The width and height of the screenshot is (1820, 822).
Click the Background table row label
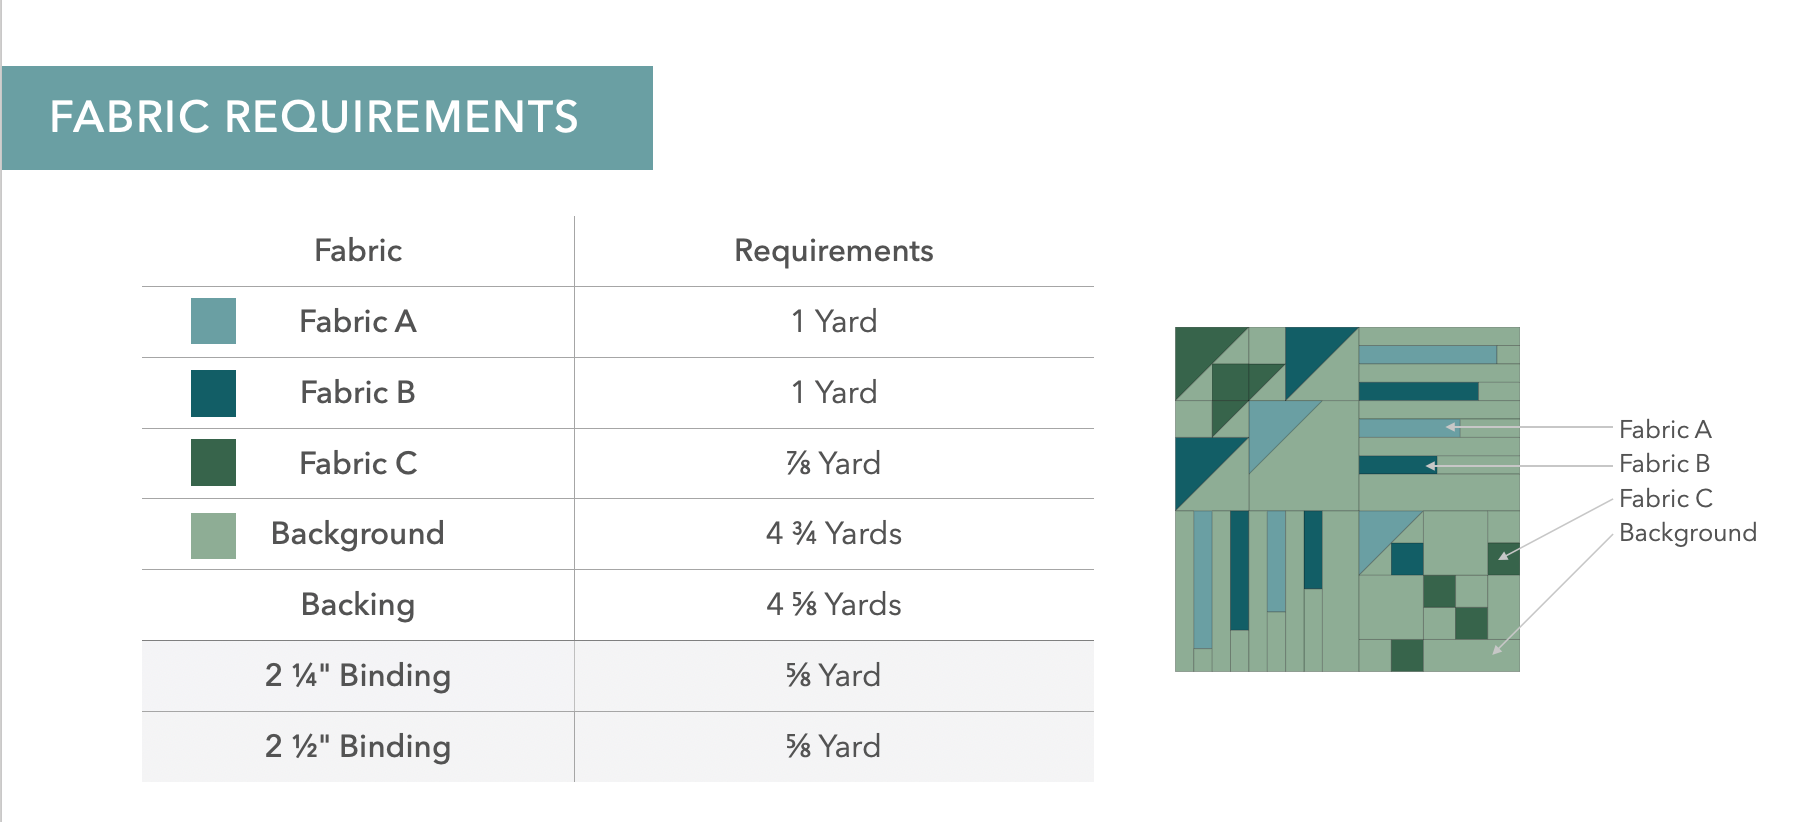coord(358,534)
